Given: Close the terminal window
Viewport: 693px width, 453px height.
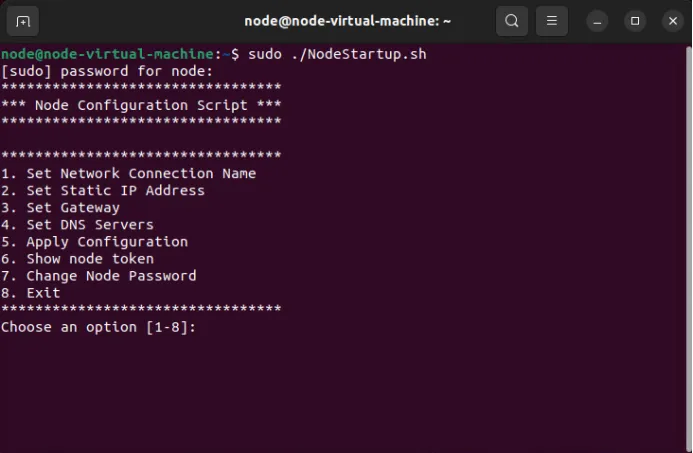Looking at the screenshot, I should tap(673, 21).
